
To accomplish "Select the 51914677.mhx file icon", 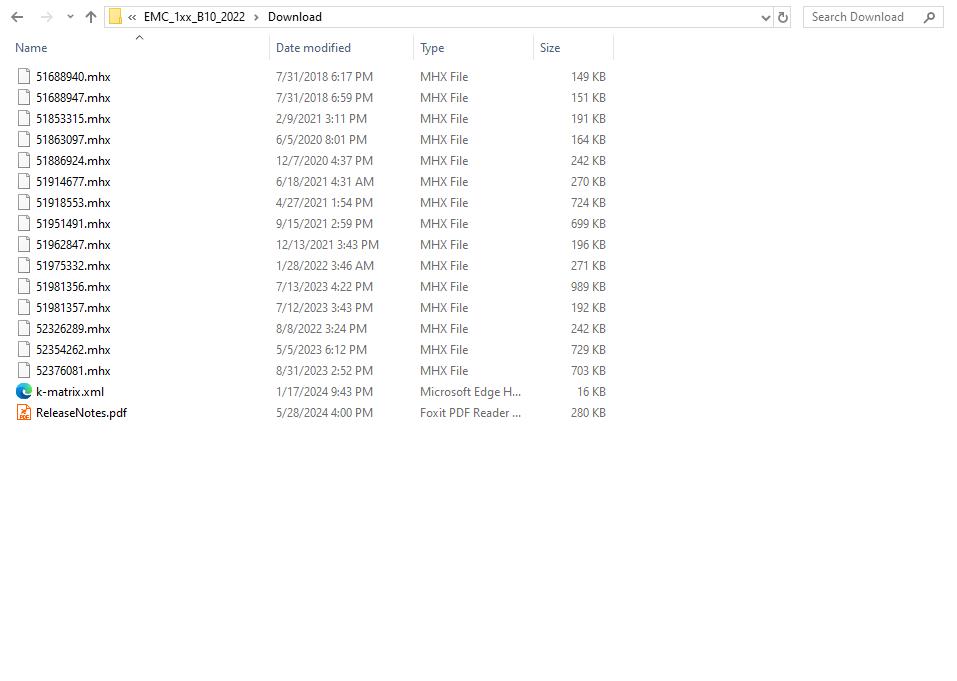I will 24,181.
